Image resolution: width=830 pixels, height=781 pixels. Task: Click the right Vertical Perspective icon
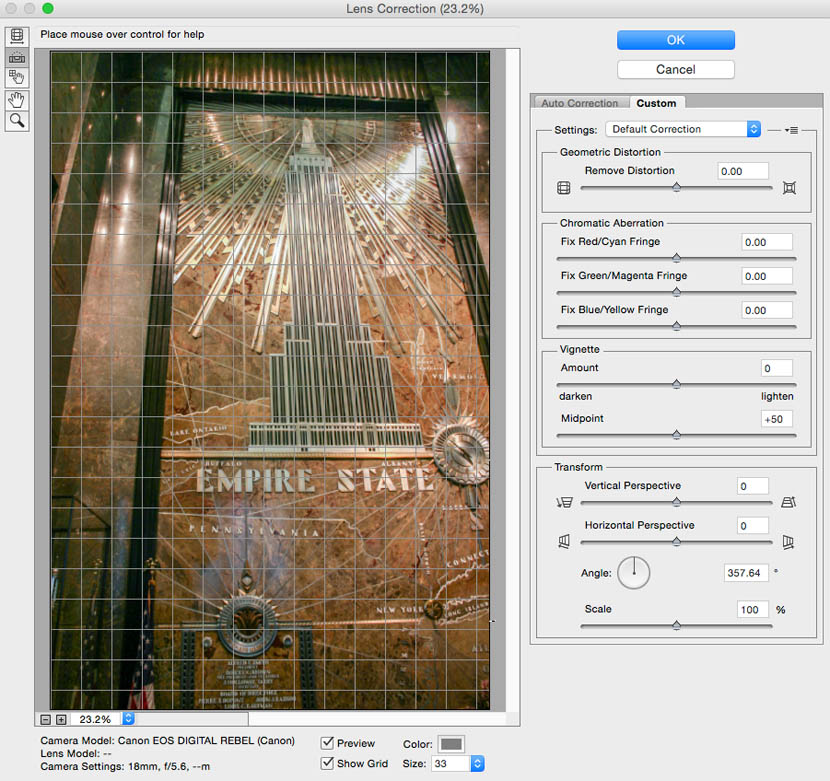click(789, 502)
